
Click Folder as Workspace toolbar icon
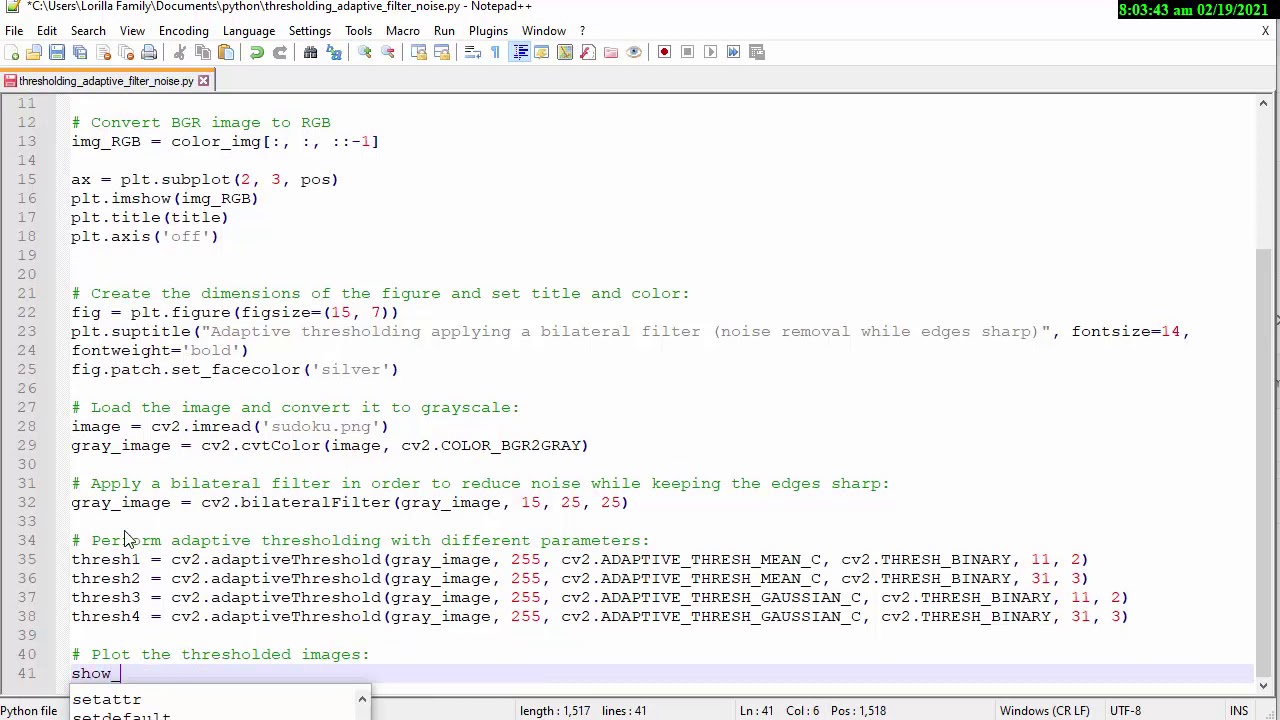pos(611,52)
